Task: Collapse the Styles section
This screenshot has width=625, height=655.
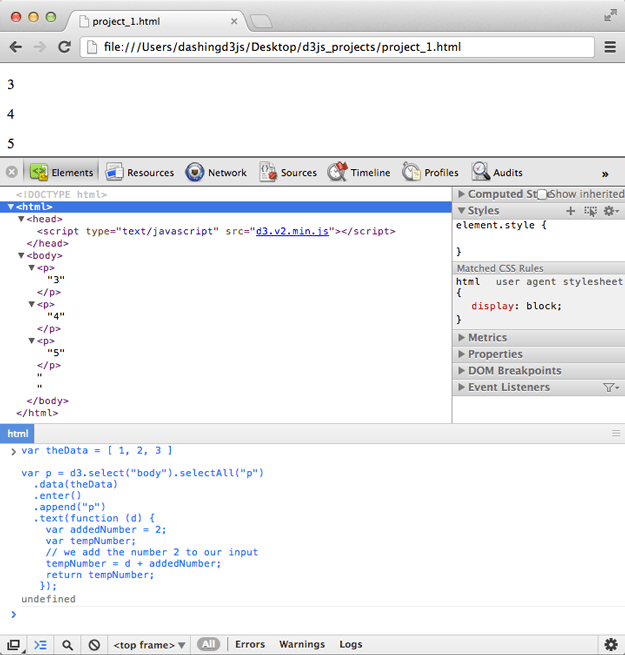Action: [461, 211]
